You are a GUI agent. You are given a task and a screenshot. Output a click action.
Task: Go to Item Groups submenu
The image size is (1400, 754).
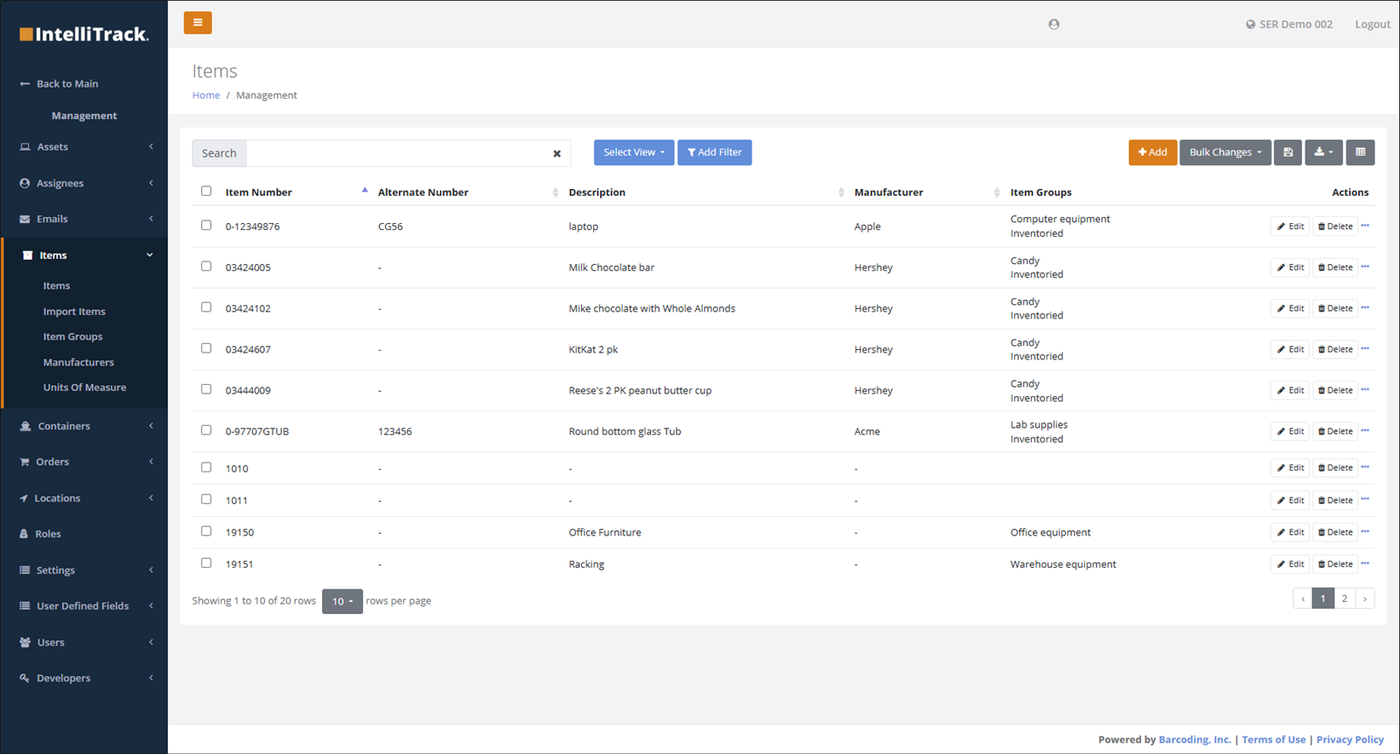coord(73,337)
